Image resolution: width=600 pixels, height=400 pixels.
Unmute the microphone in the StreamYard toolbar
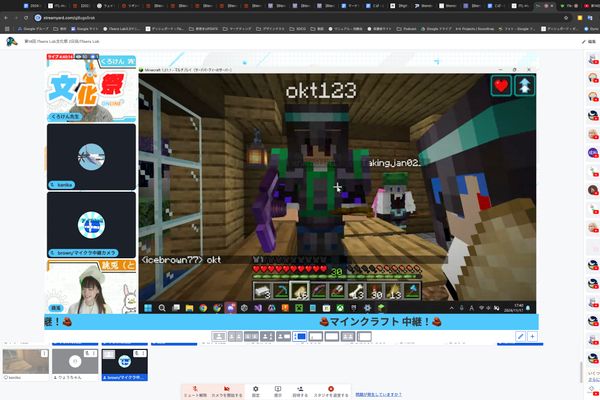195,391
